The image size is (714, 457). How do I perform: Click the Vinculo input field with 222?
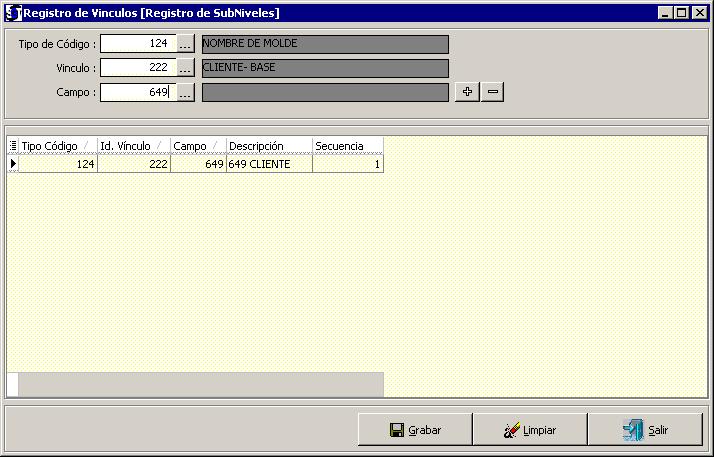138,68
